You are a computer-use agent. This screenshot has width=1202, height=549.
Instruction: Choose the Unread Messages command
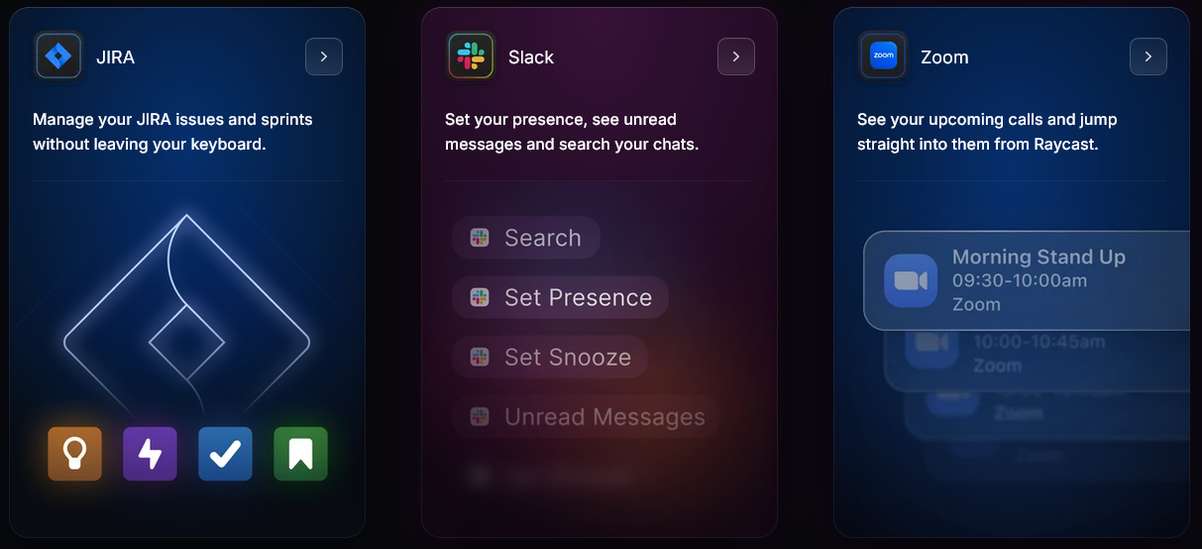587,417
